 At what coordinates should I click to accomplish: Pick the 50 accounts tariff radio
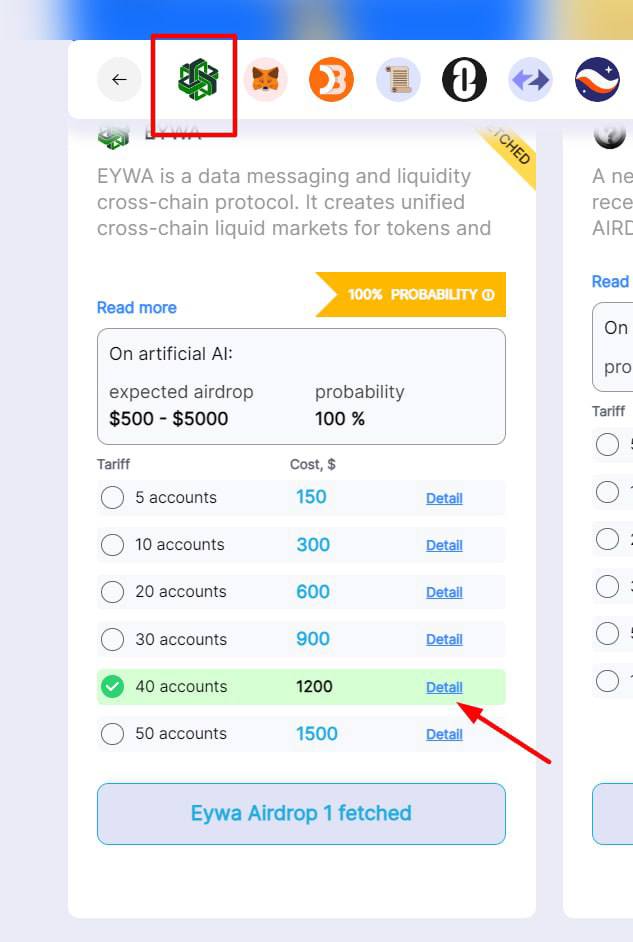point(112,734)
